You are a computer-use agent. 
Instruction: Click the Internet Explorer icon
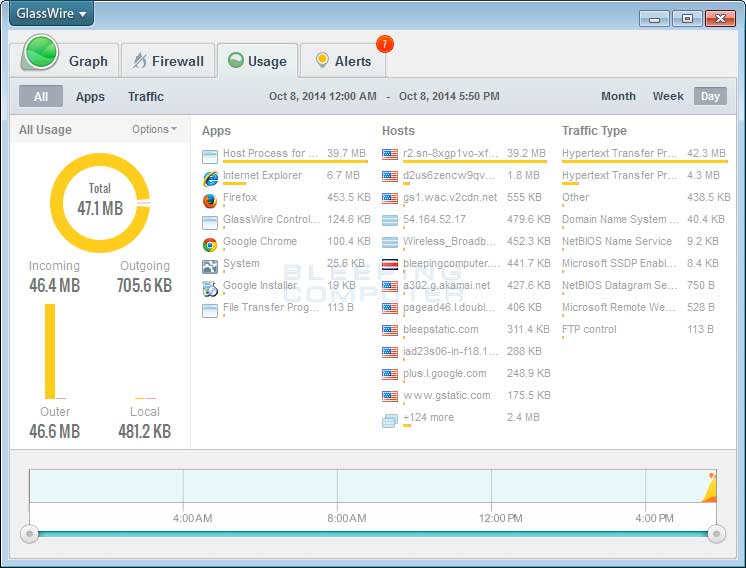pyautogui.click(x=210, y=178)
